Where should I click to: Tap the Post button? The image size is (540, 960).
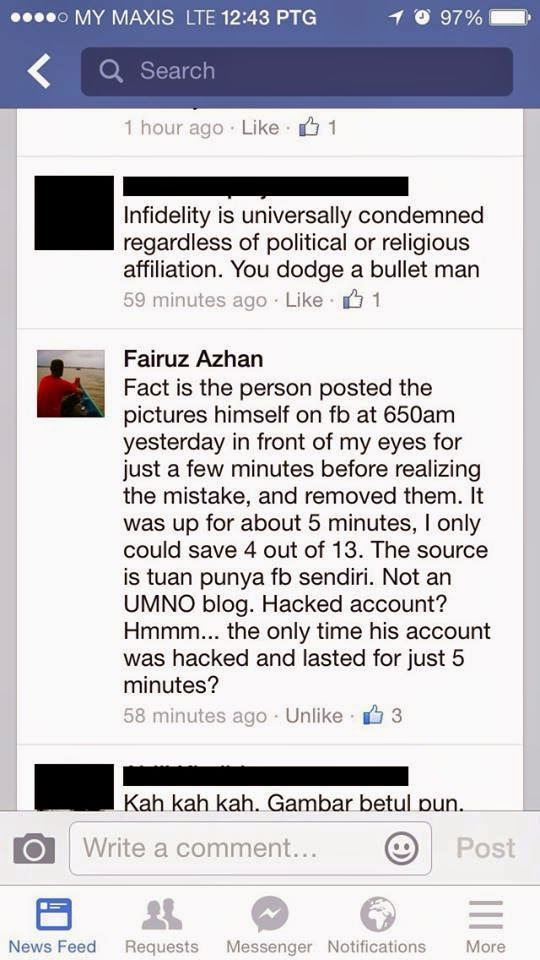[486, 849]
